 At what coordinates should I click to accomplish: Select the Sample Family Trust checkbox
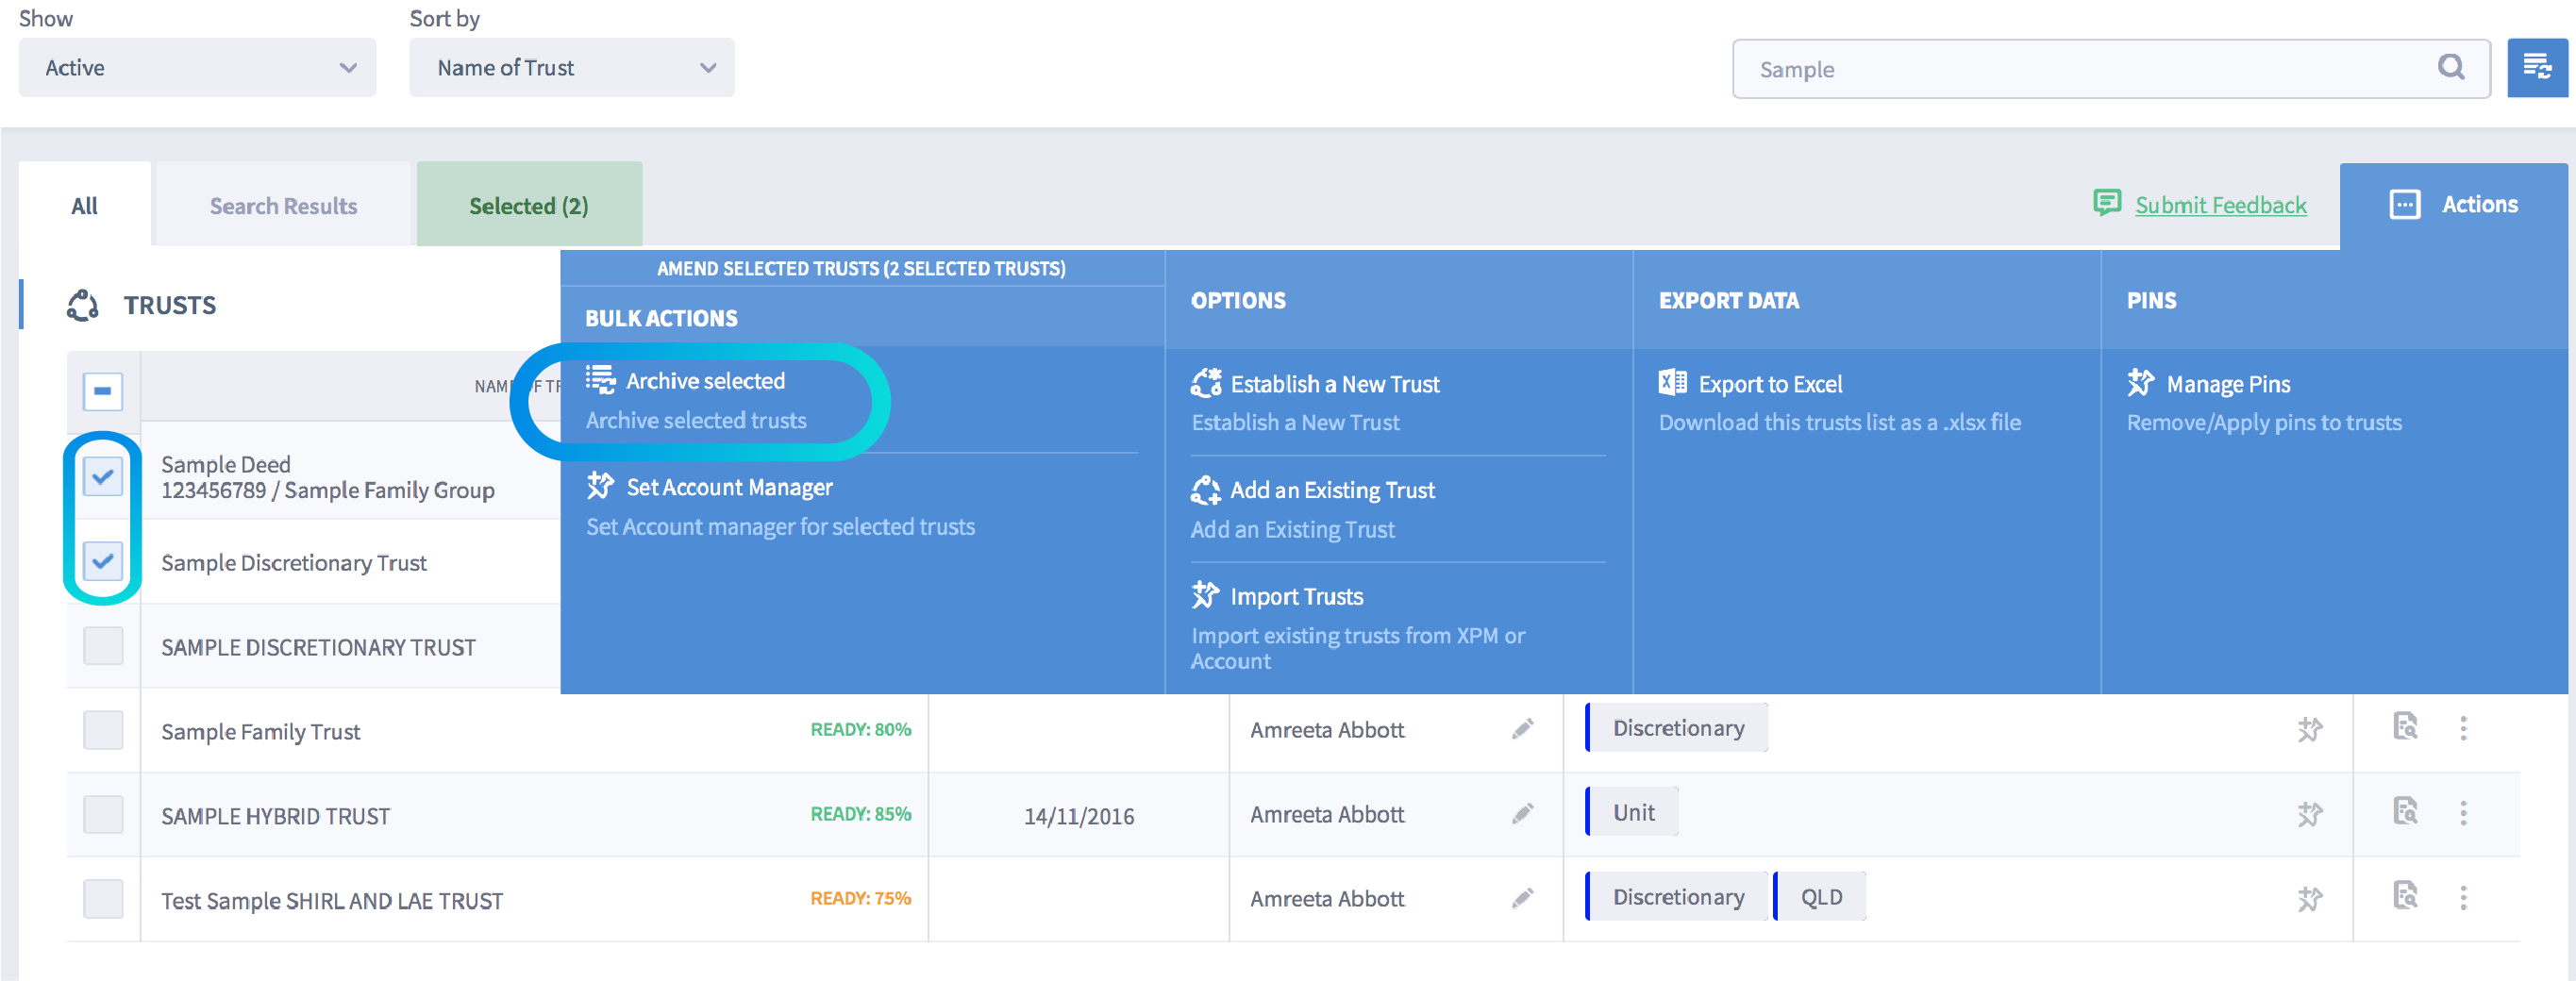[x=103, y=730]
